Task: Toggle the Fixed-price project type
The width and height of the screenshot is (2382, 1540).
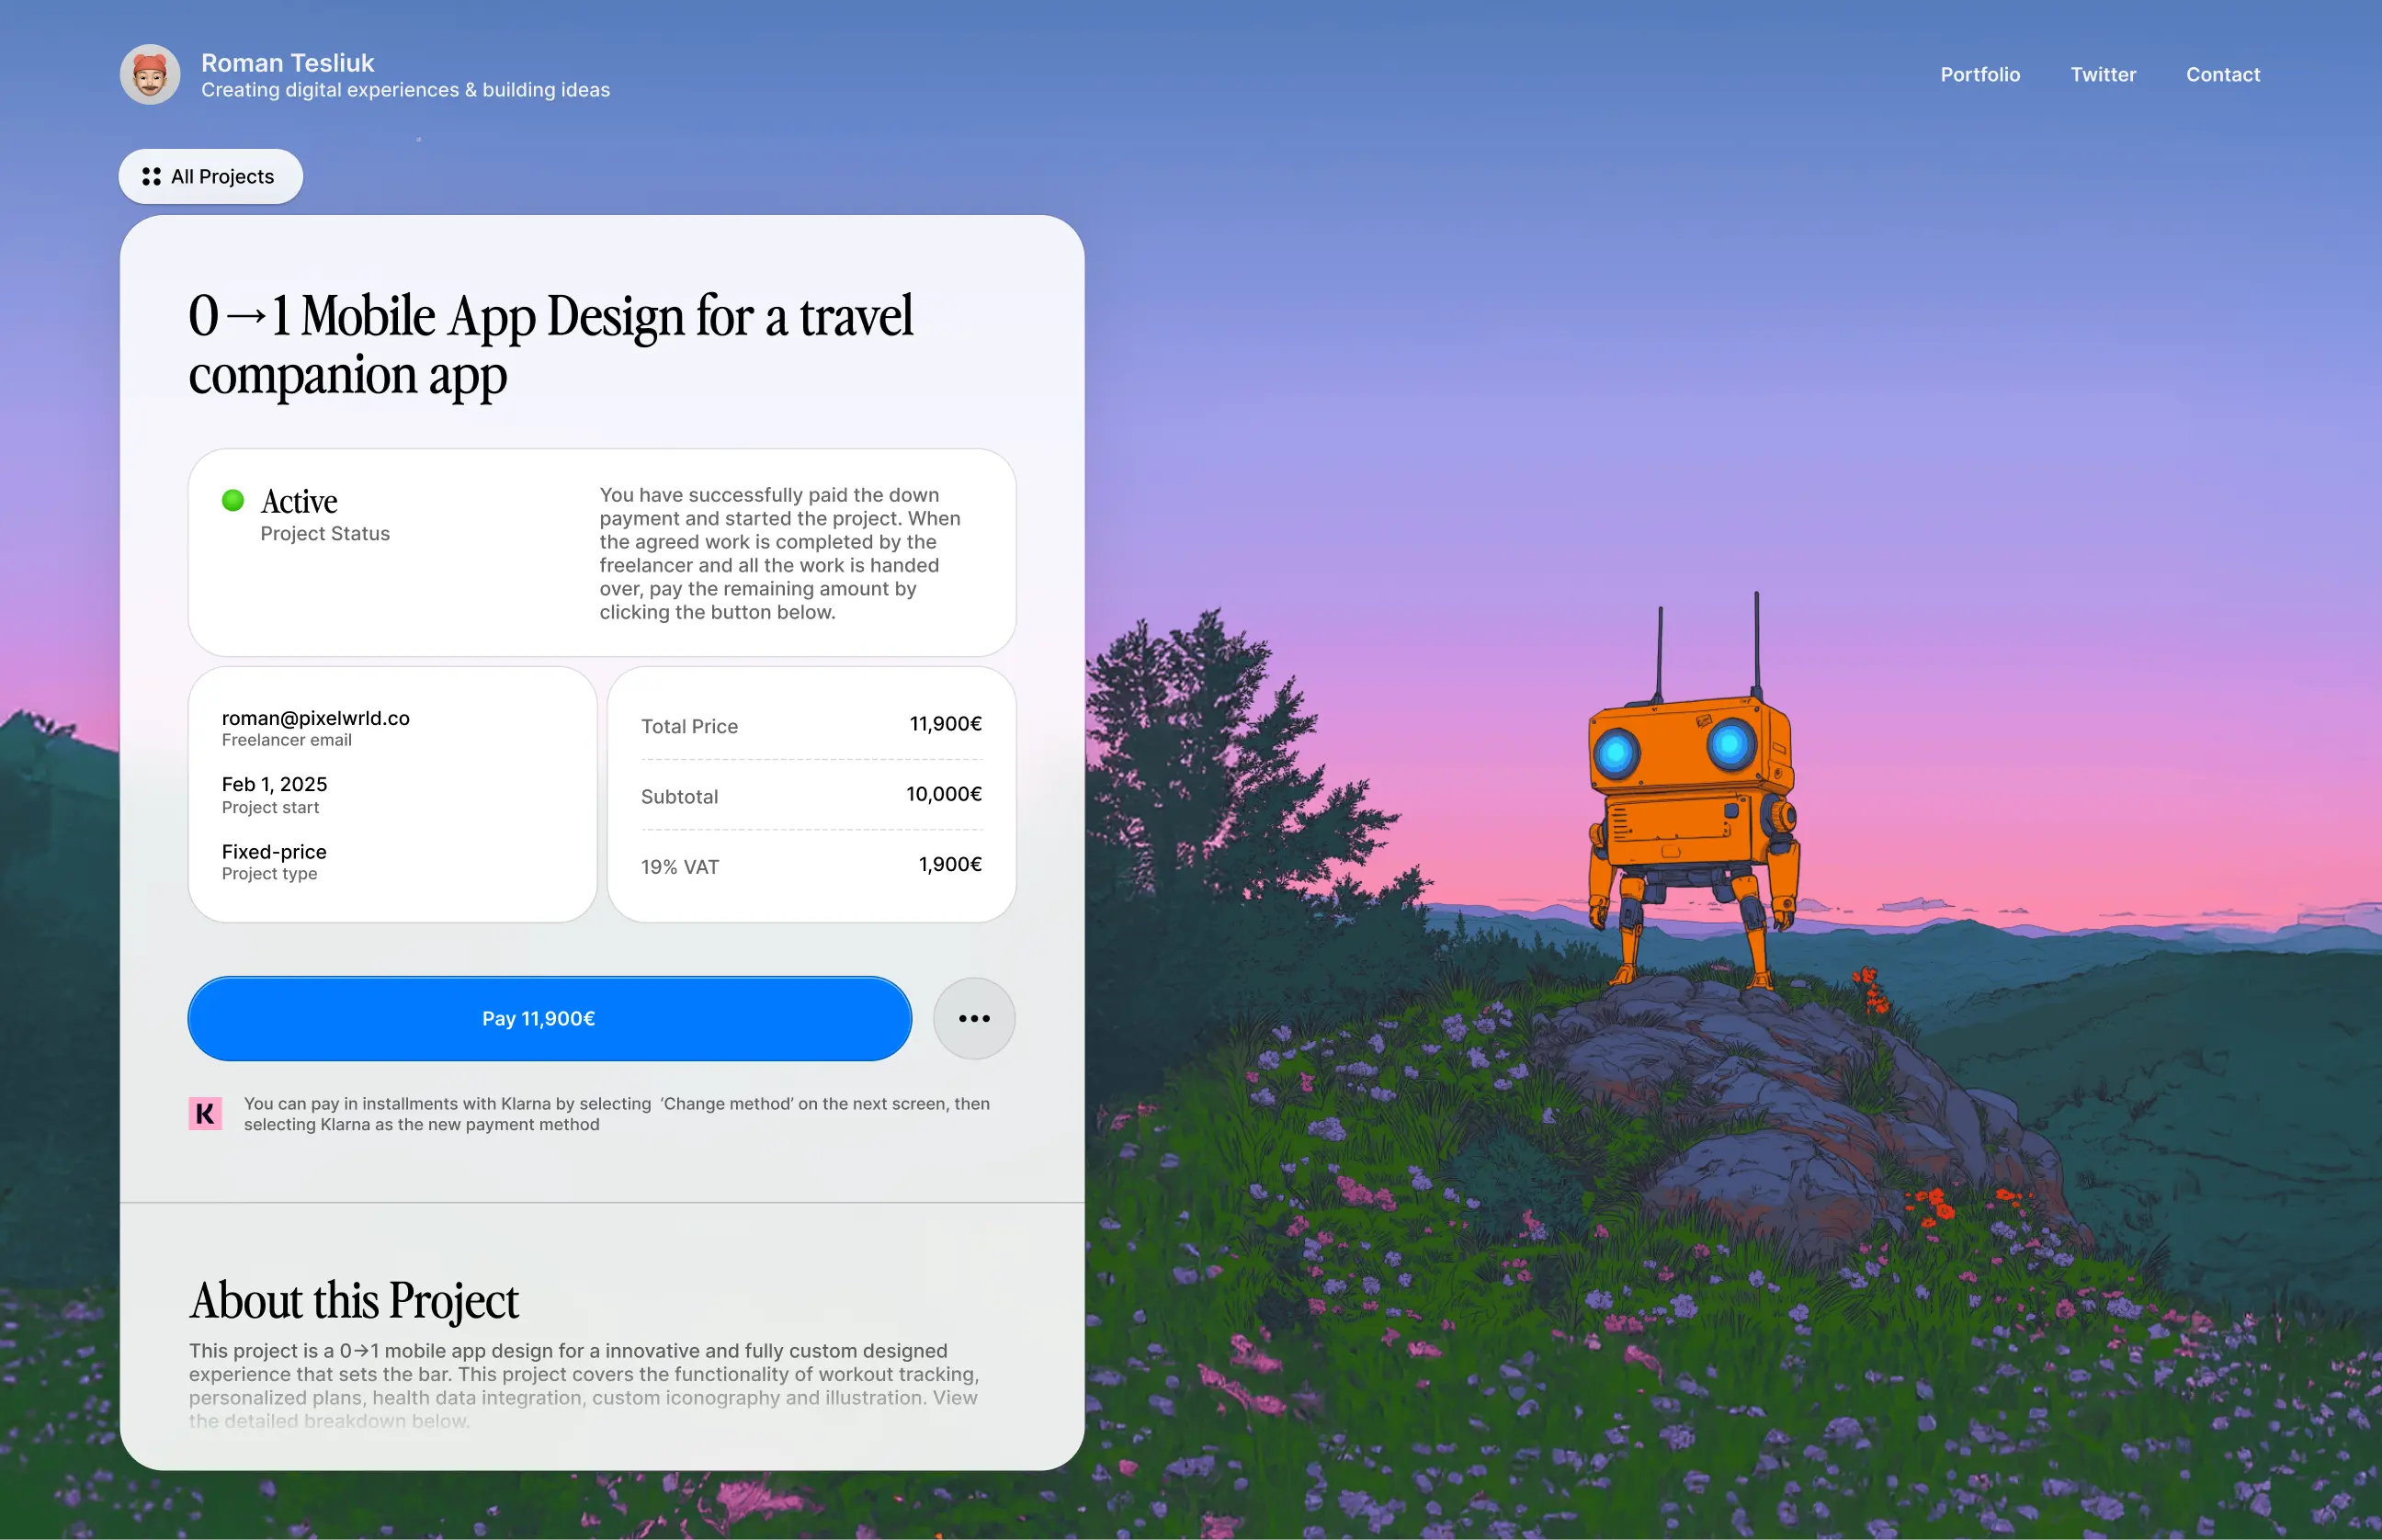Action: point(273,851)
